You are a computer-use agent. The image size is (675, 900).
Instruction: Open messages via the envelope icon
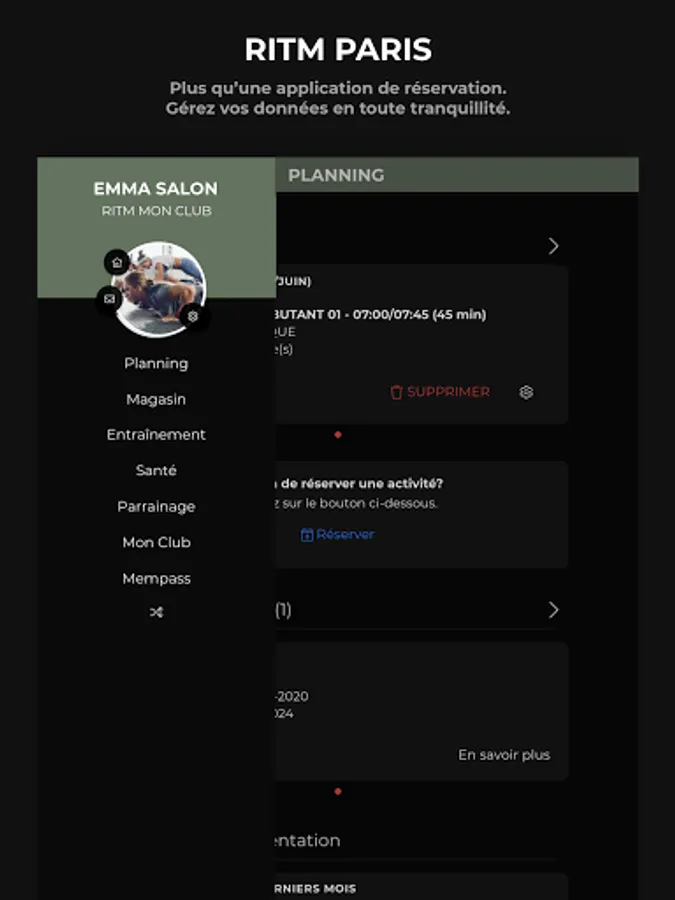[109, 299]
